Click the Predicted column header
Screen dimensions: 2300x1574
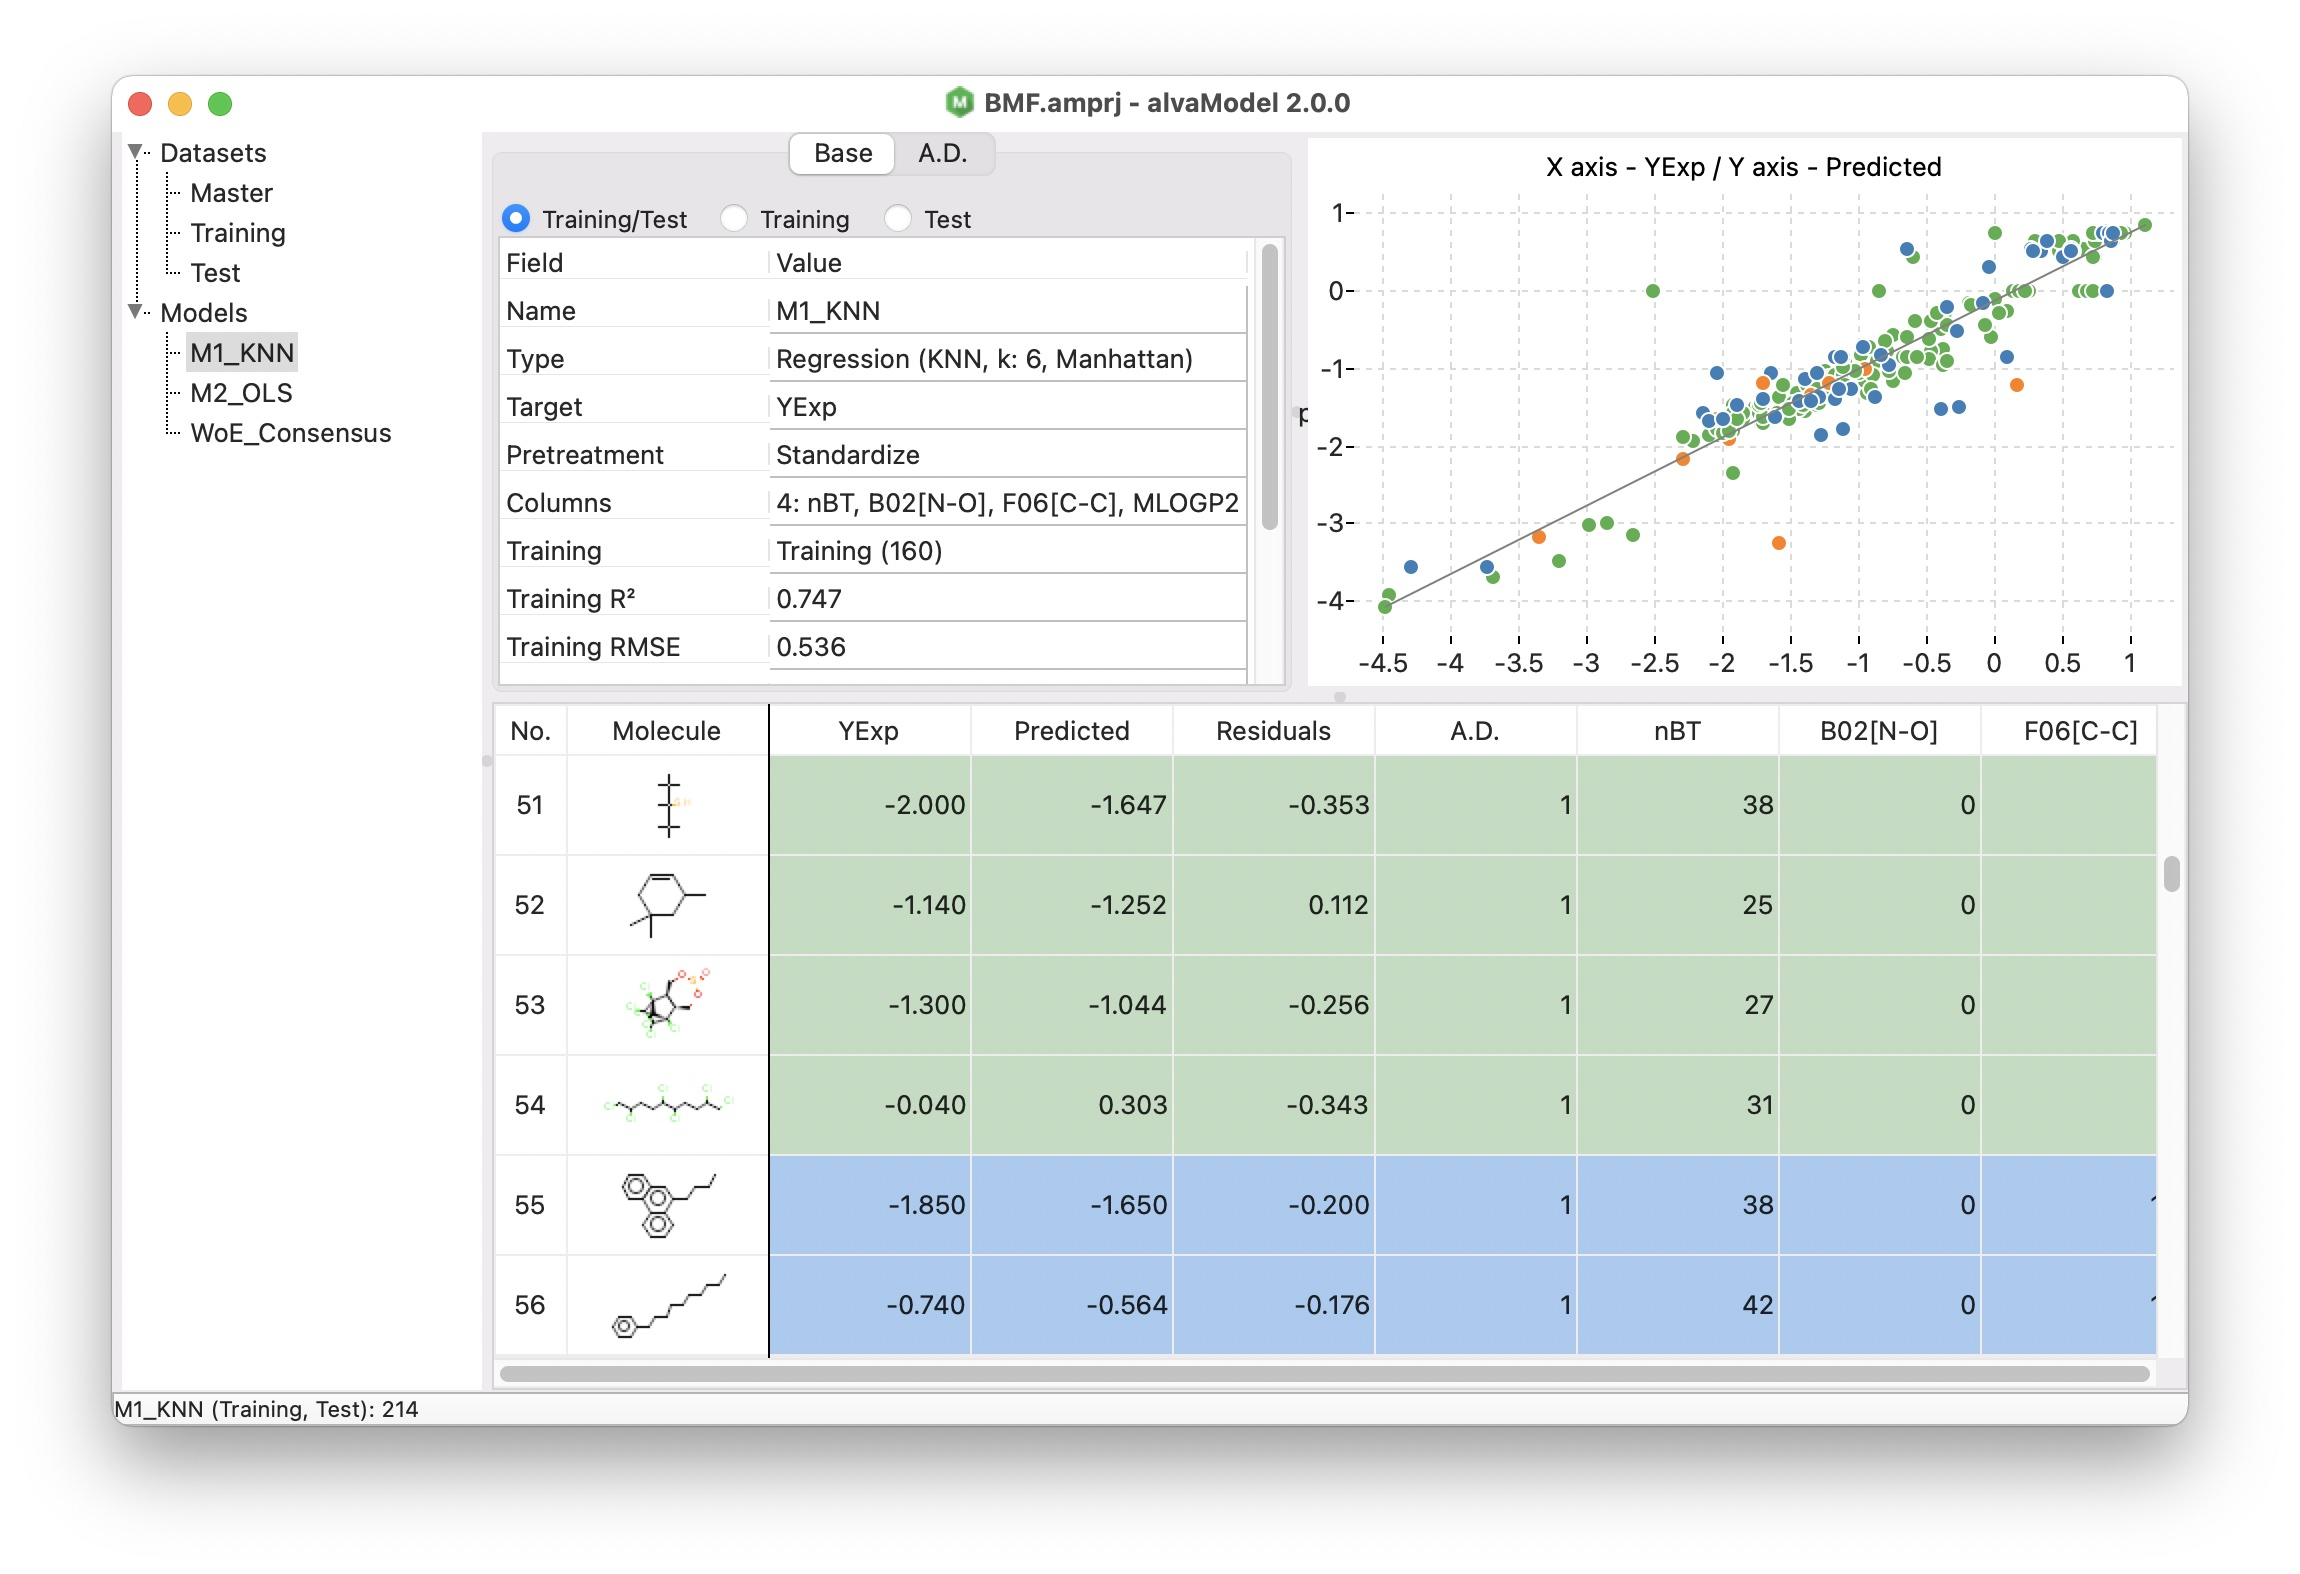(1071, 731)
